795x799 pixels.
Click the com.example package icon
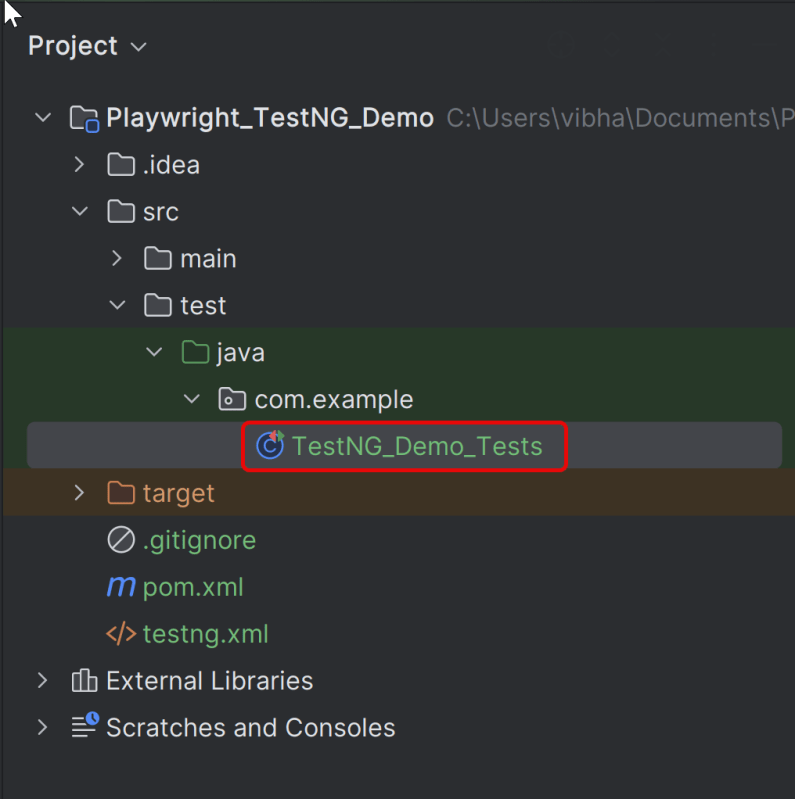click(x=232, y=400)
